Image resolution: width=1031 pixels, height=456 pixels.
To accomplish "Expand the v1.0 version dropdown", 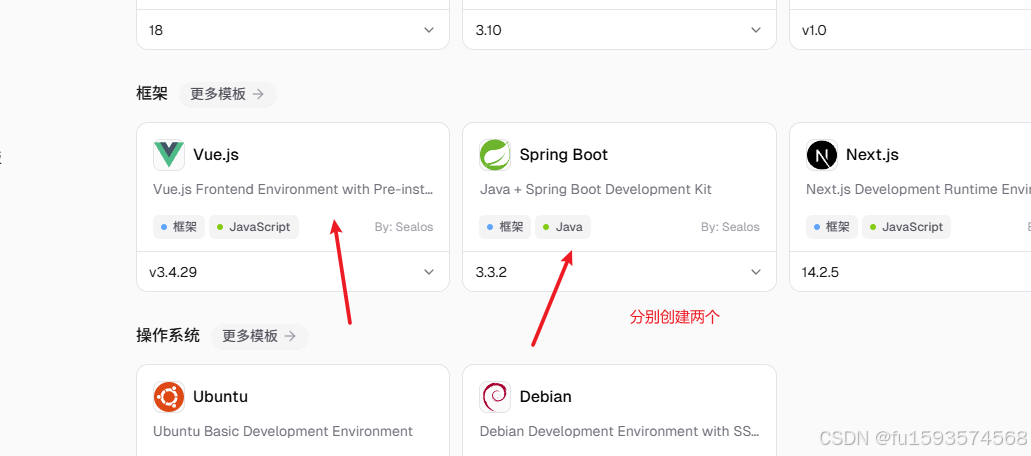I will tap(910, 30).
